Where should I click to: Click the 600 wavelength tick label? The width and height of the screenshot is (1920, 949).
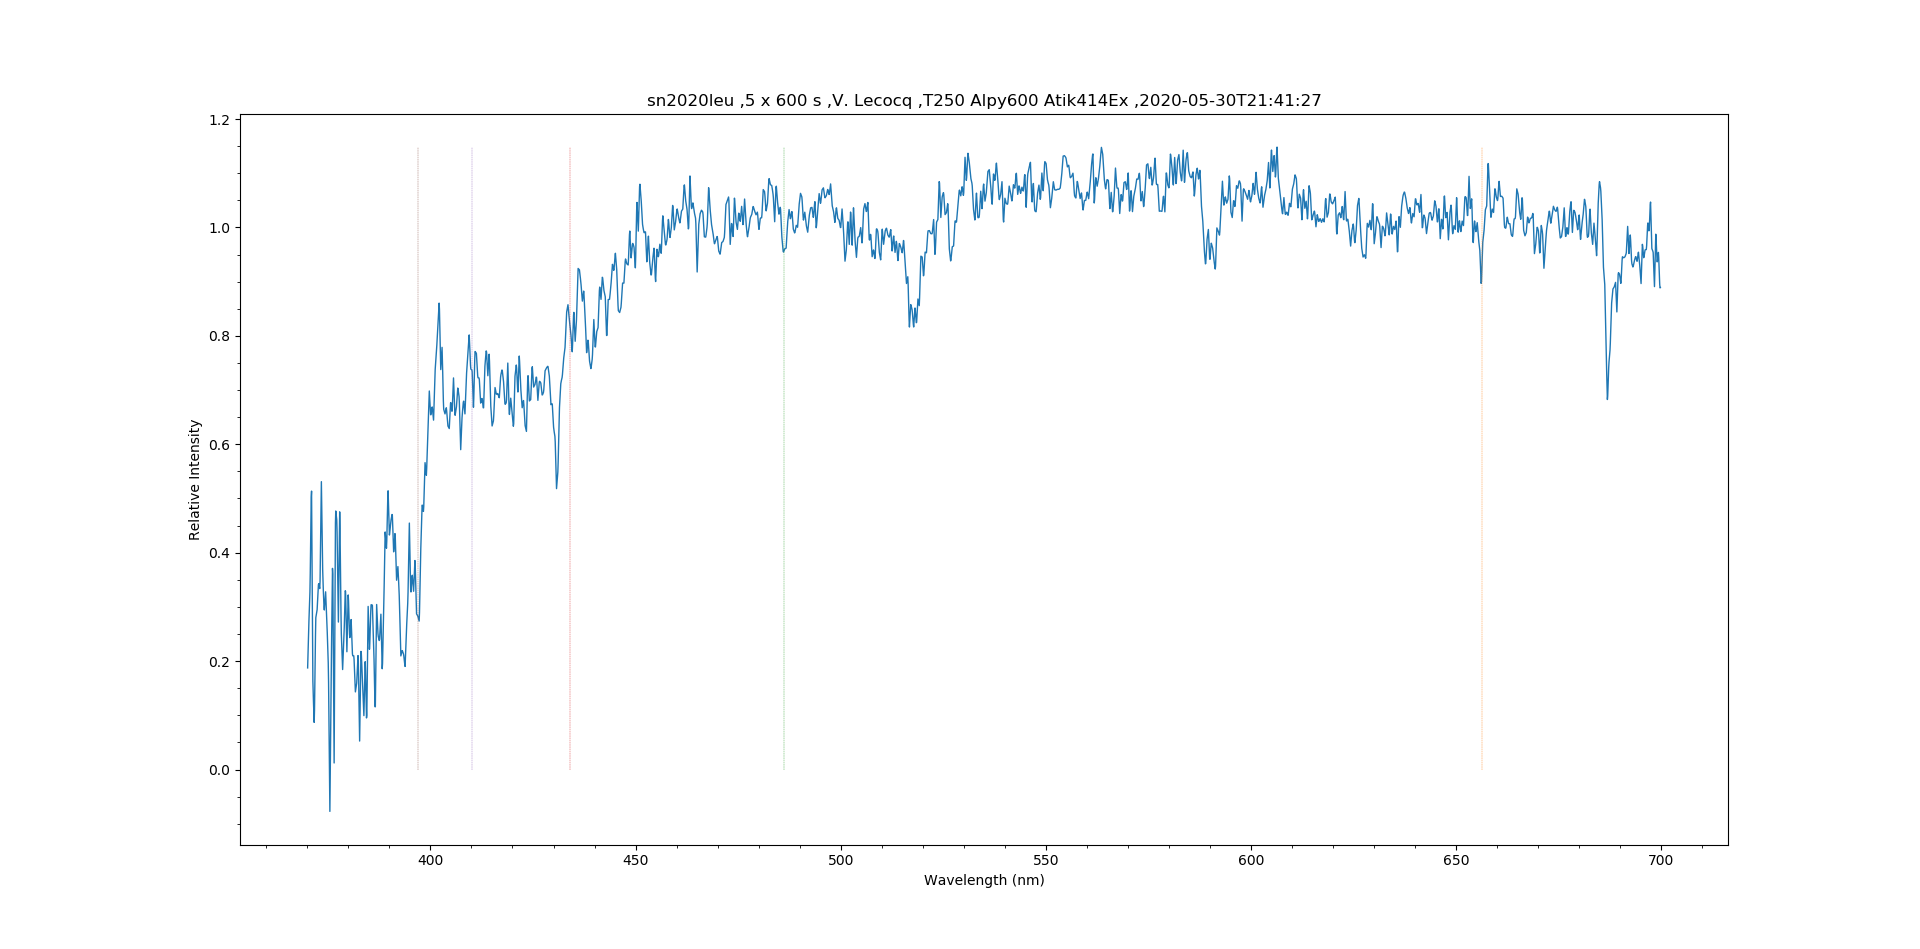(1251, 860)
